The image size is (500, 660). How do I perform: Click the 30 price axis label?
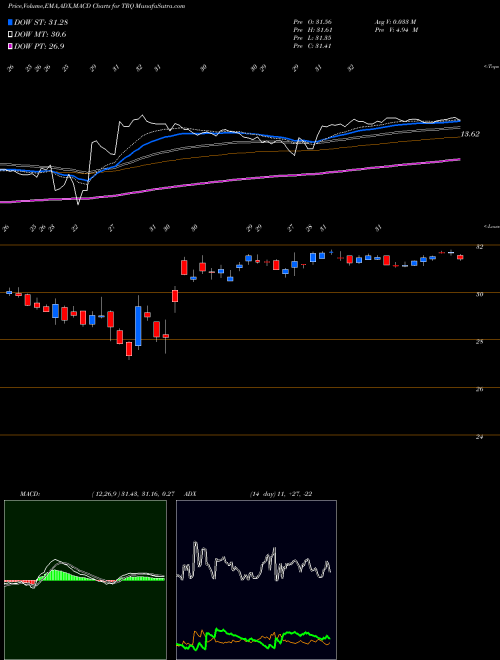point(479,294)
